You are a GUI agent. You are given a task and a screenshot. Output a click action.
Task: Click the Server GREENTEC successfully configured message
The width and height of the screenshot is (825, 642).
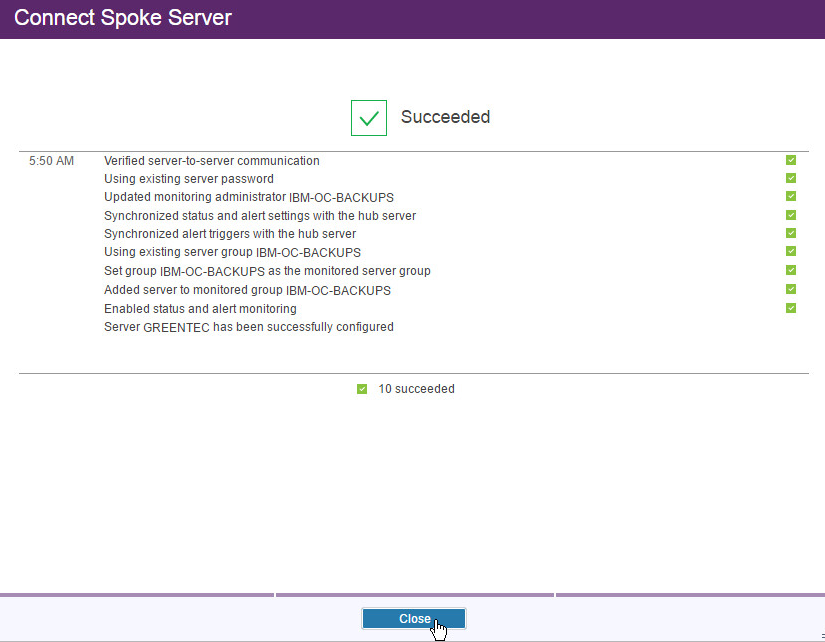(x=249, y=327)
